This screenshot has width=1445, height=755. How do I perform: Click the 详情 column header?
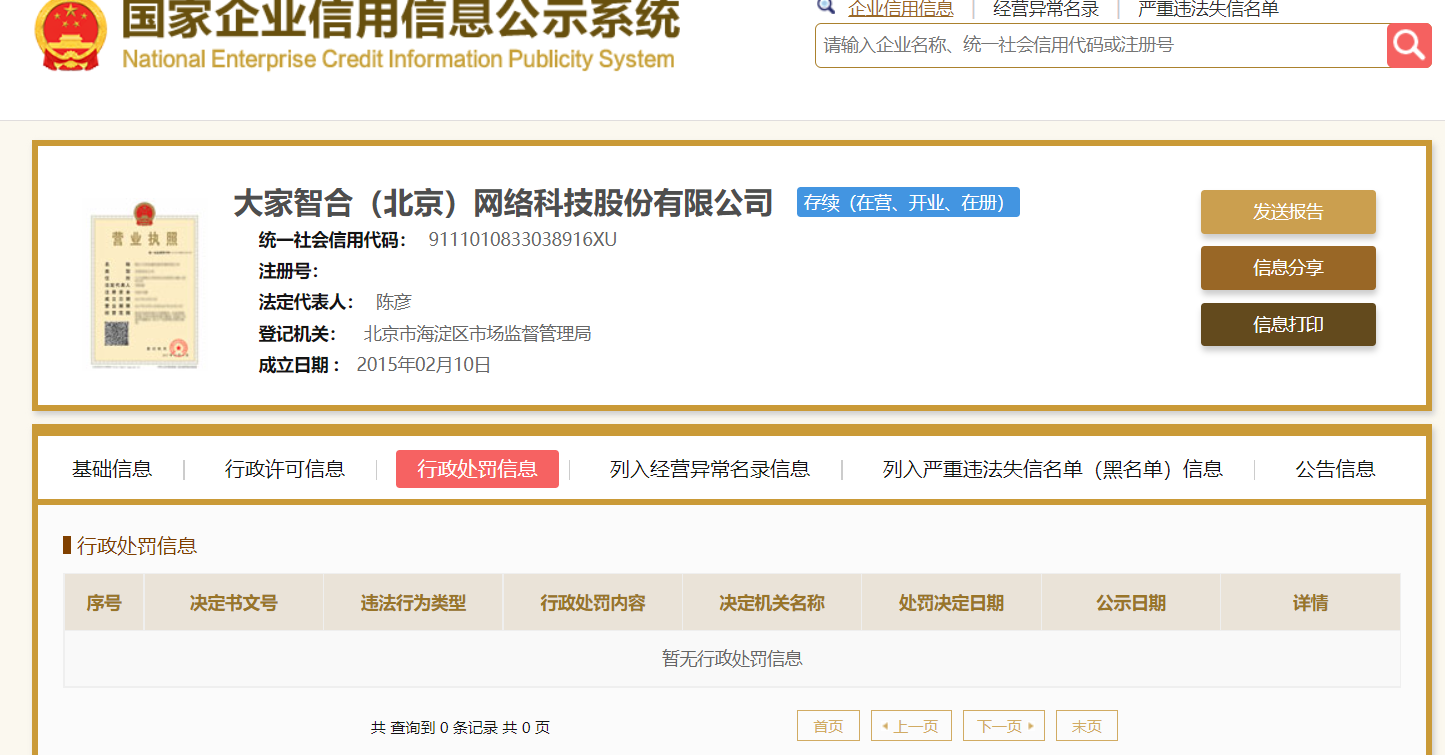tap(1310, 603)
